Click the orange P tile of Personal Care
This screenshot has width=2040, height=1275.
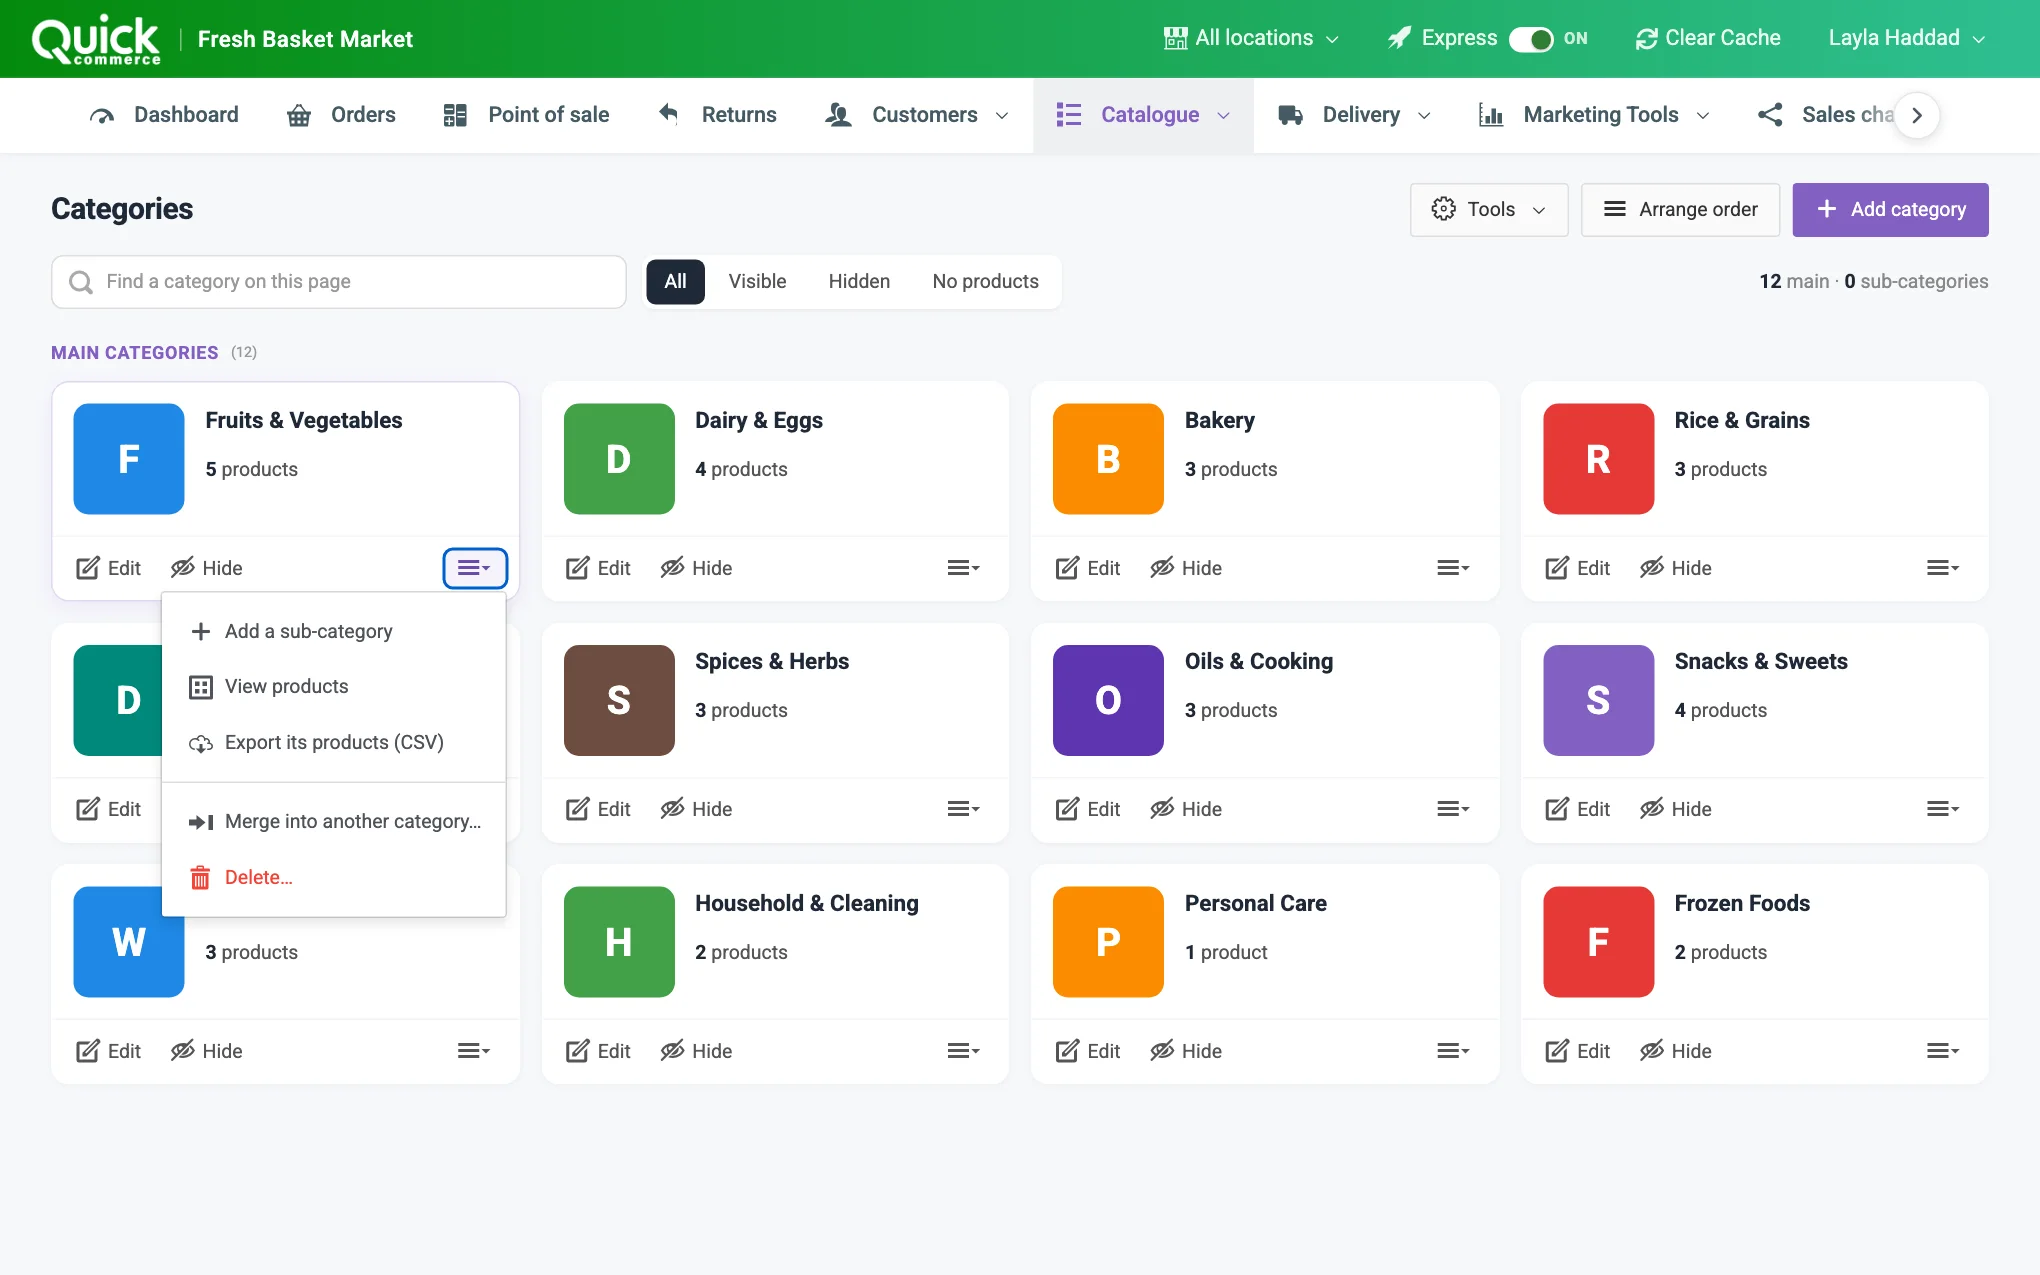click(1108, 942)
